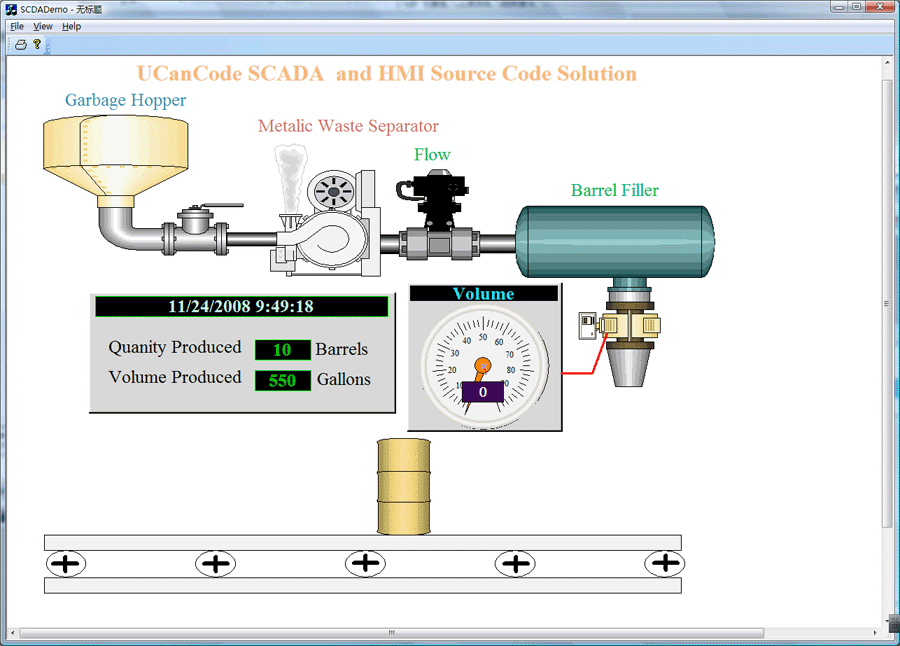The width and height of the screenshot is (900, 646).
Task: Click the yellow barrel on the conveyor
Action: point(403,487)
